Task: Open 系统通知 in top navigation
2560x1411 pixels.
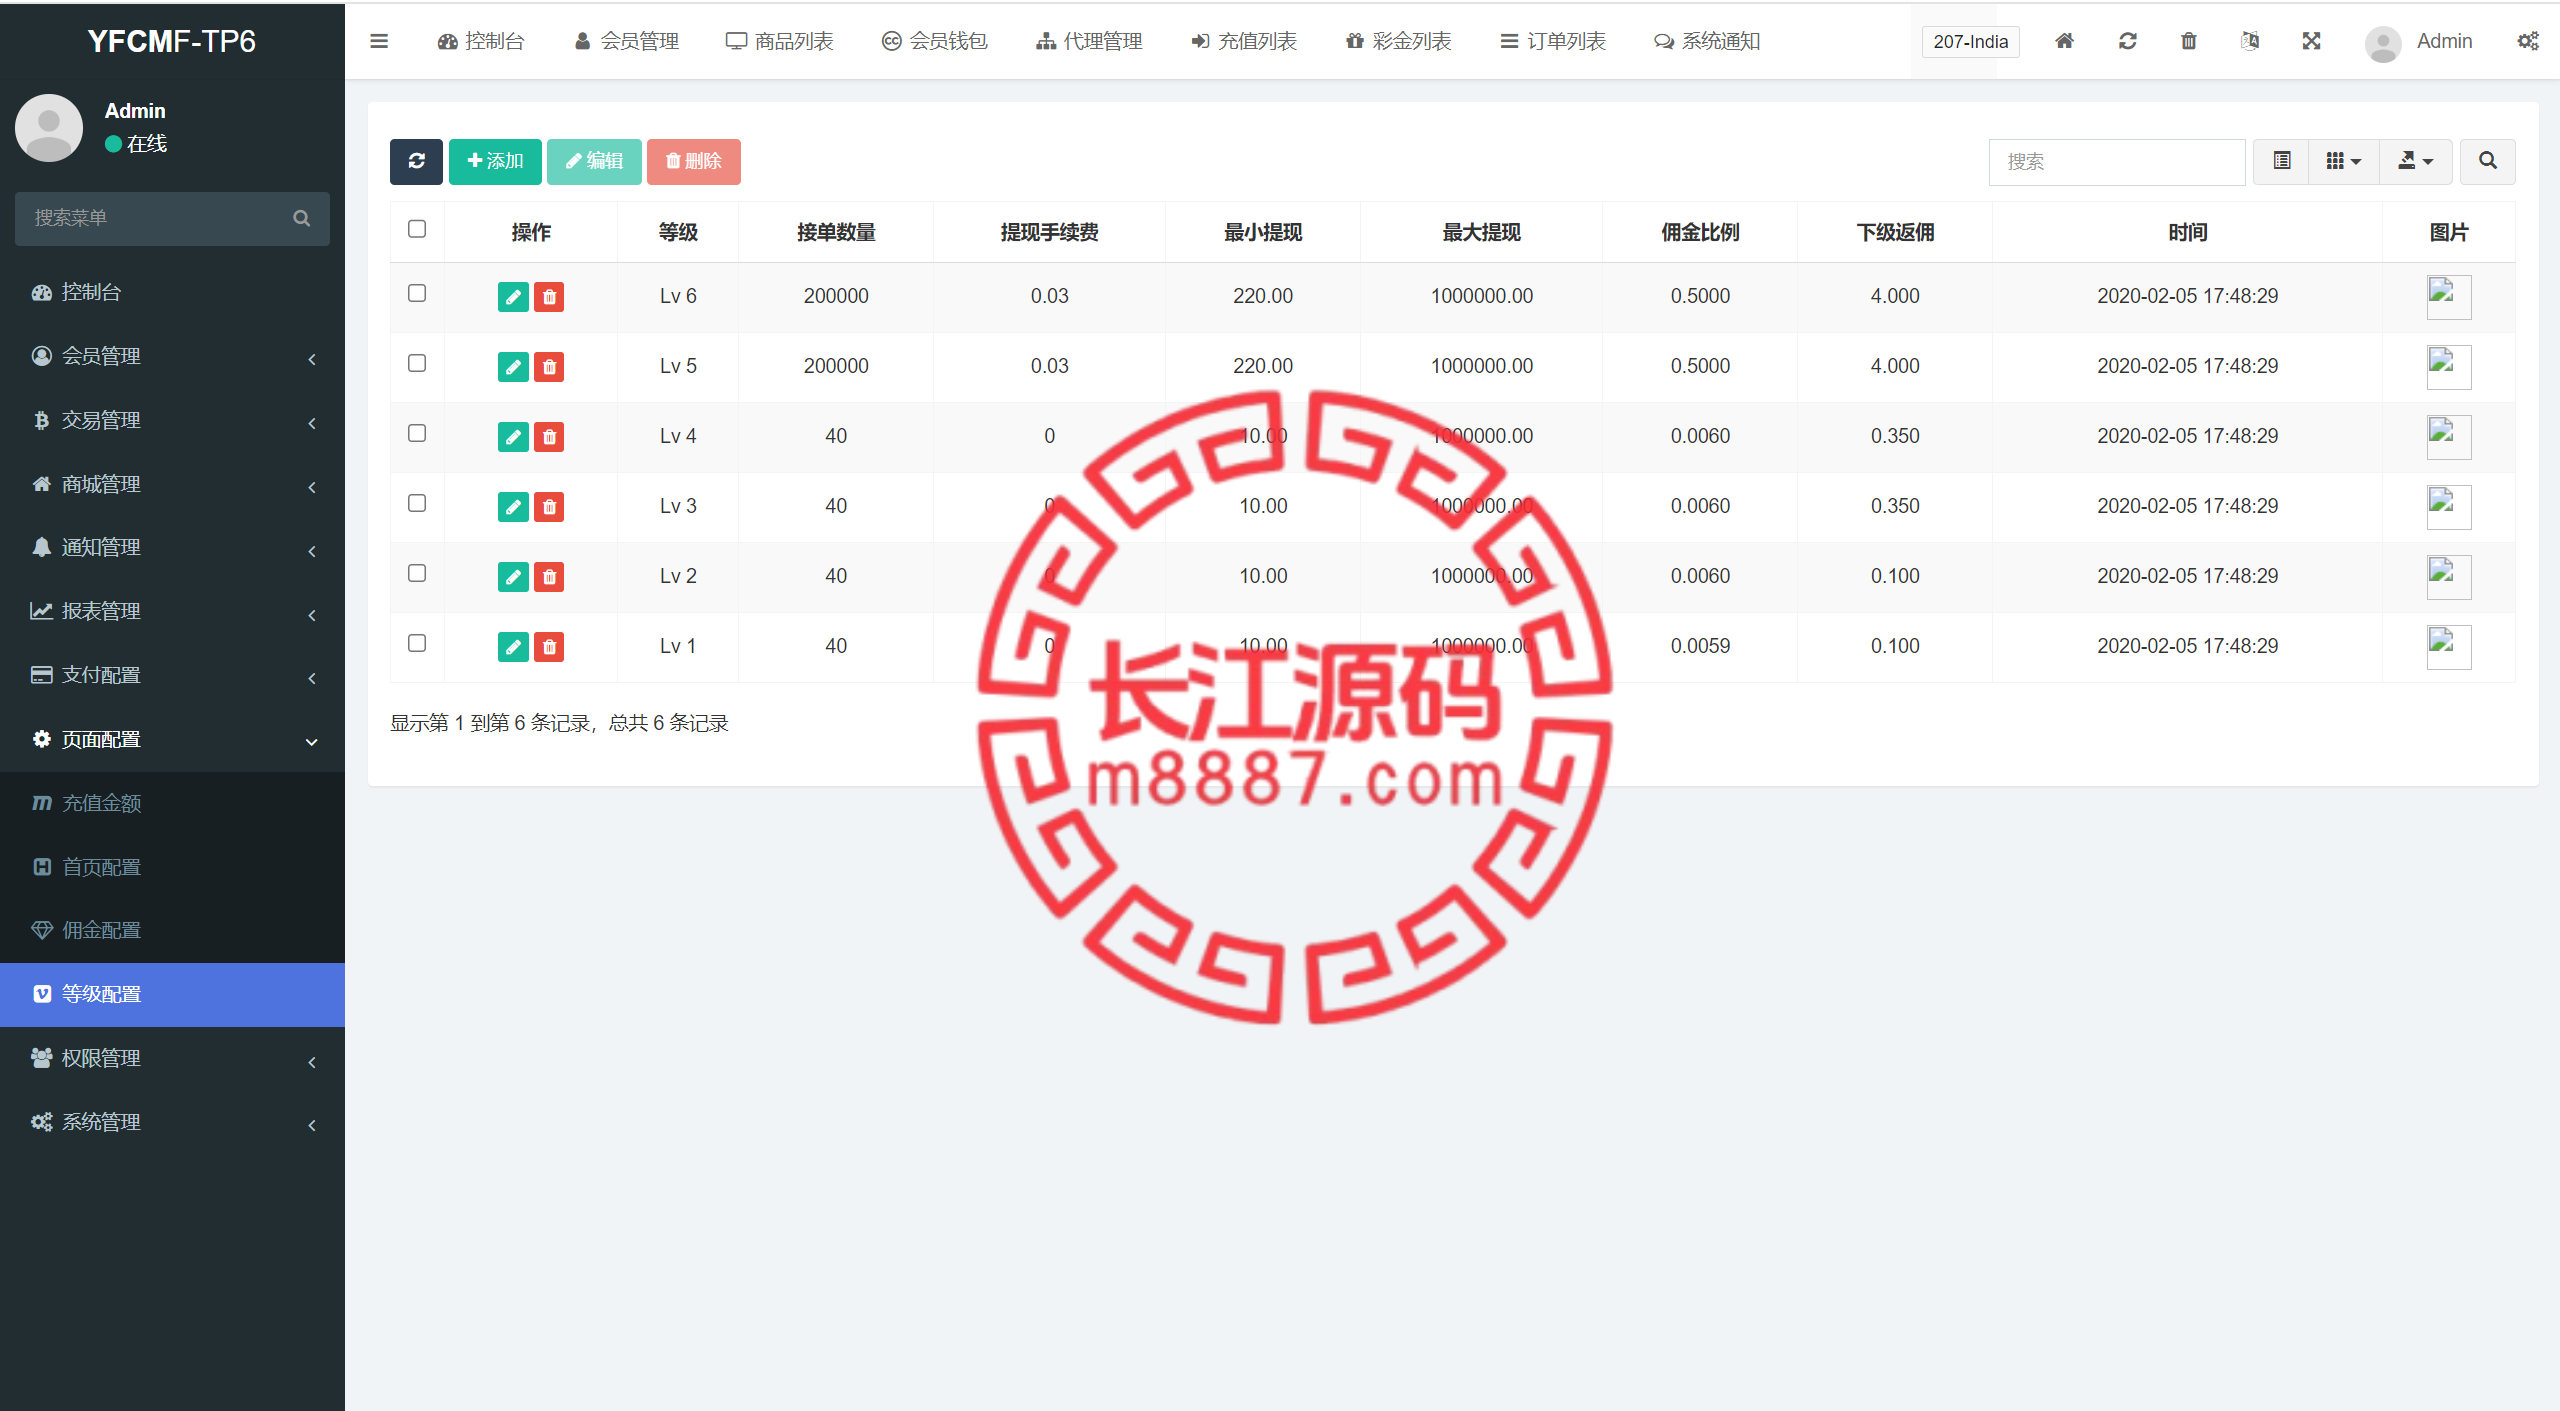Action: coord(1707,41)
